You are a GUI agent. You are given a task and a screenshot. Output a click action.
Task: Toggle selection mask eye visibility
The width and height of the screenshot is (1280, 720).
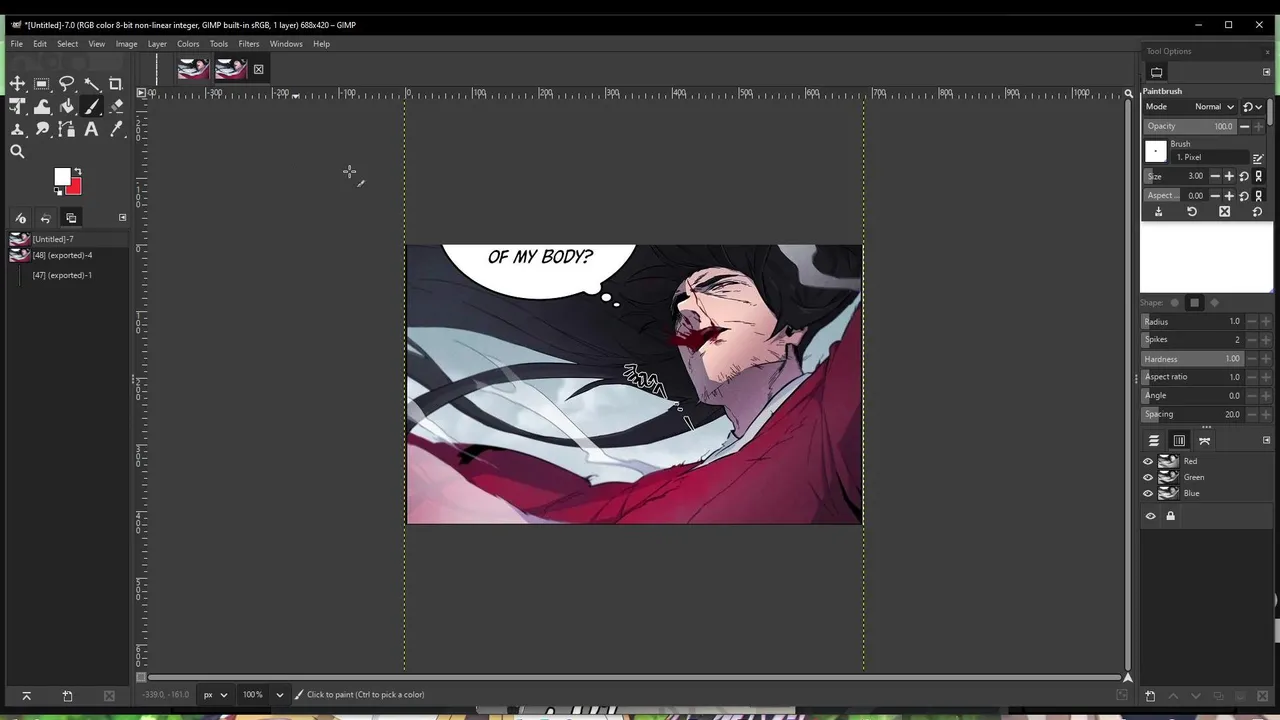pos(1150,516)
